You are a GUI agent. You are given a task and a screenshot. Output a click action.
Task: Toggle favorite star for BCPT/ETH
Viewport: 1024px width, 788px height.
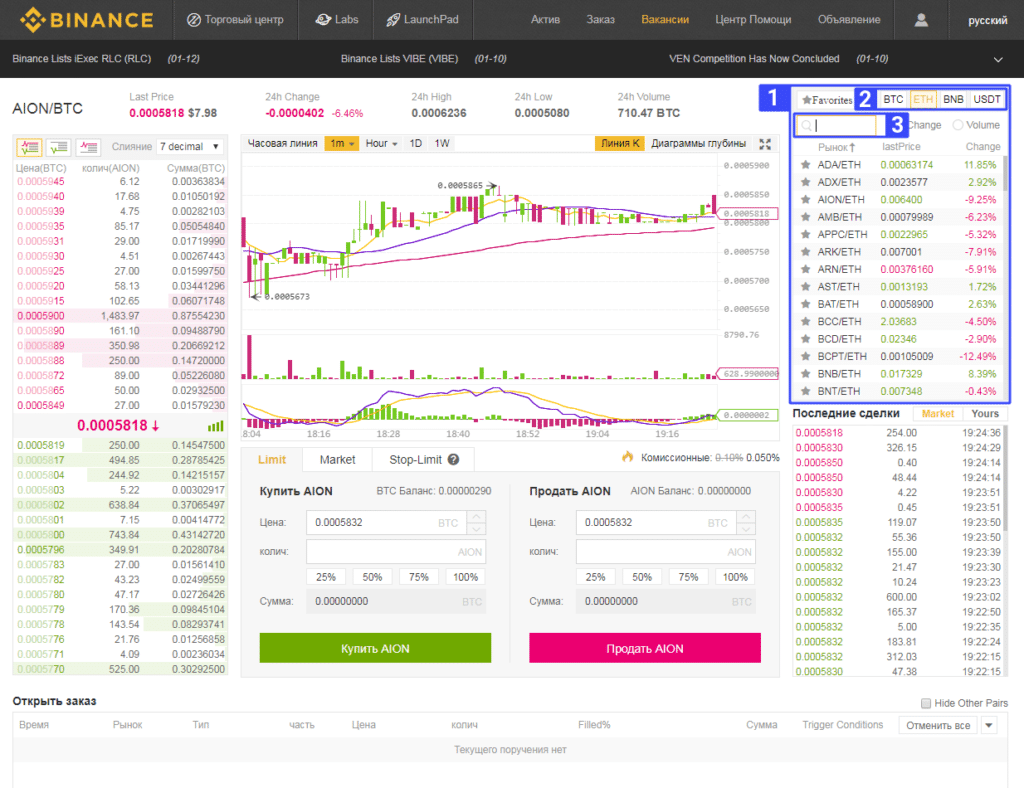pos(805,356)
